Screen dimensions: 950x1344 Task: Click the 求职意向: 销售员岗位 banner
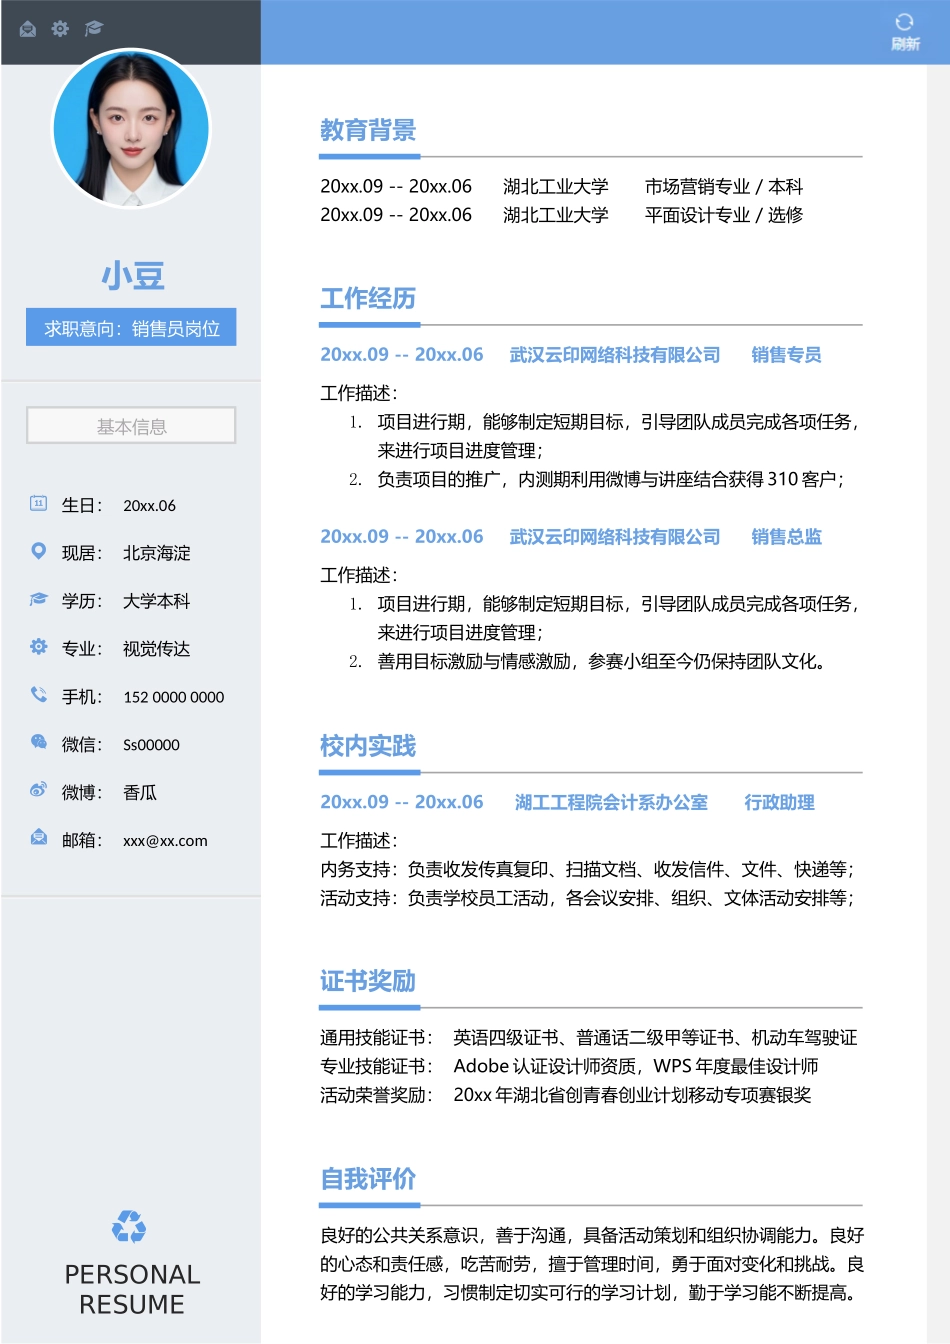(x=131, y=328)
